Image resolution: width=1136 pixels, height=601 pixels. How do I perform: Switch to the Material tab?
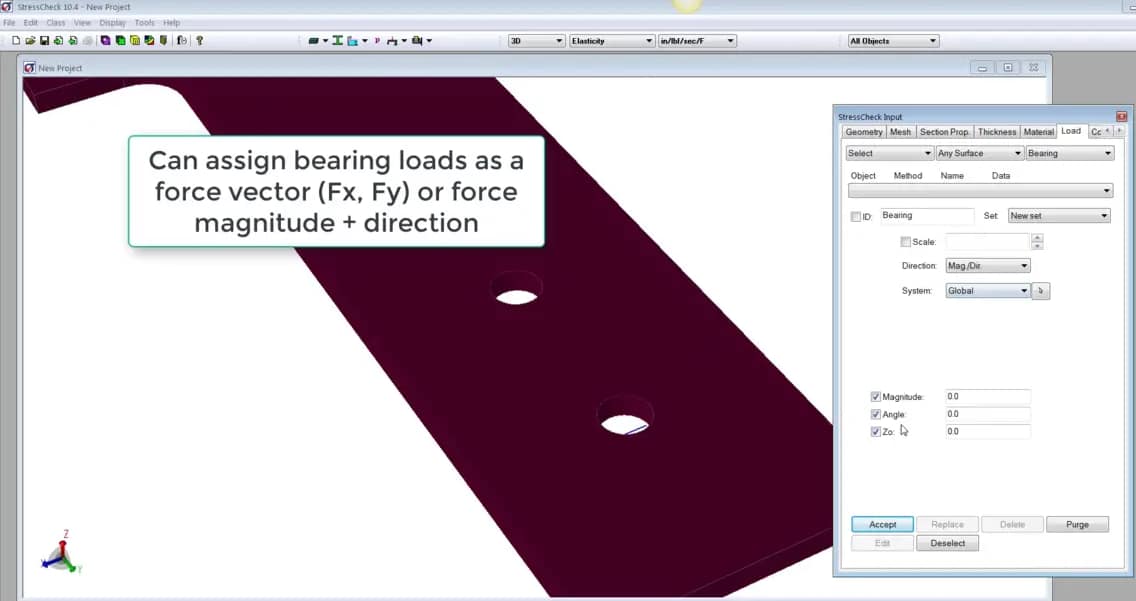click(1039, 131)
